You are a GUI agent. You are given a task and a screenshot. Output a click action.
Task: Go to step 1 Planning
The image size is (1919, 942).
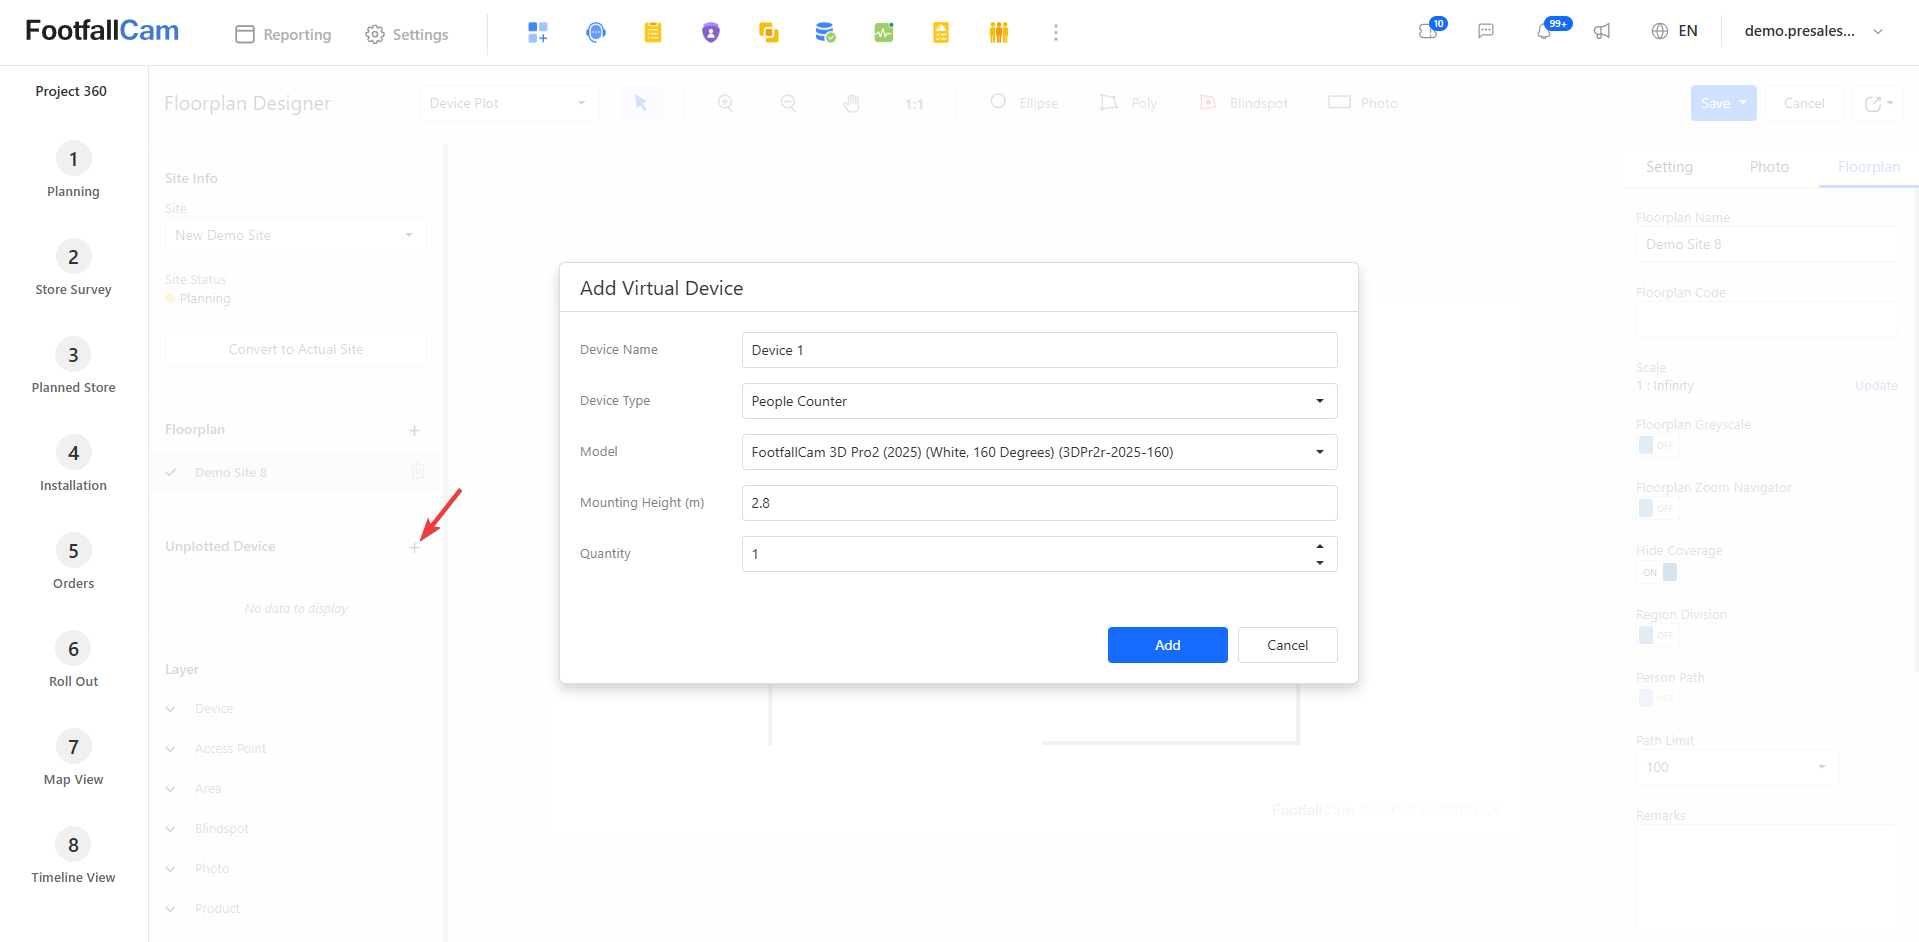point(73,170)
